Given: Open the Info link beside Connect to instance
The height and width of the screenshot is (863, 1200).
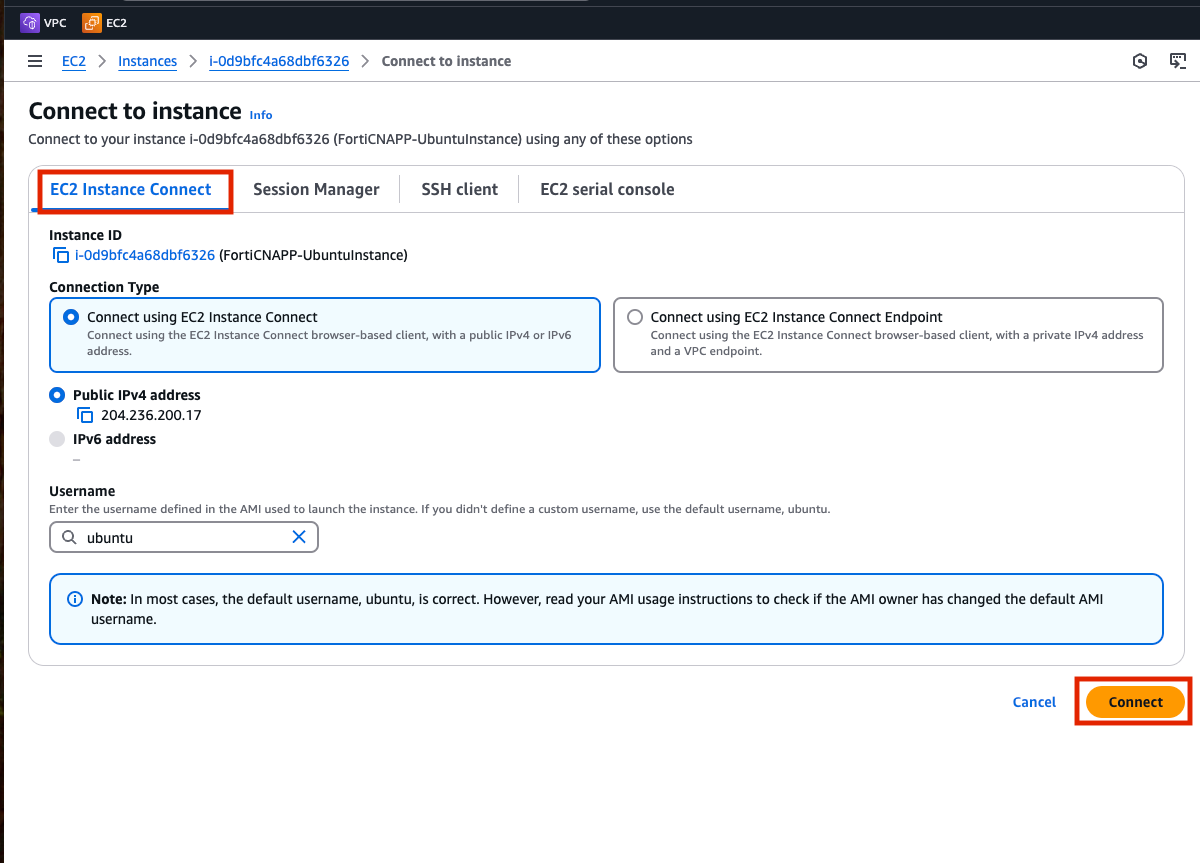Looking at the screenshot, I should pos(261,115).
